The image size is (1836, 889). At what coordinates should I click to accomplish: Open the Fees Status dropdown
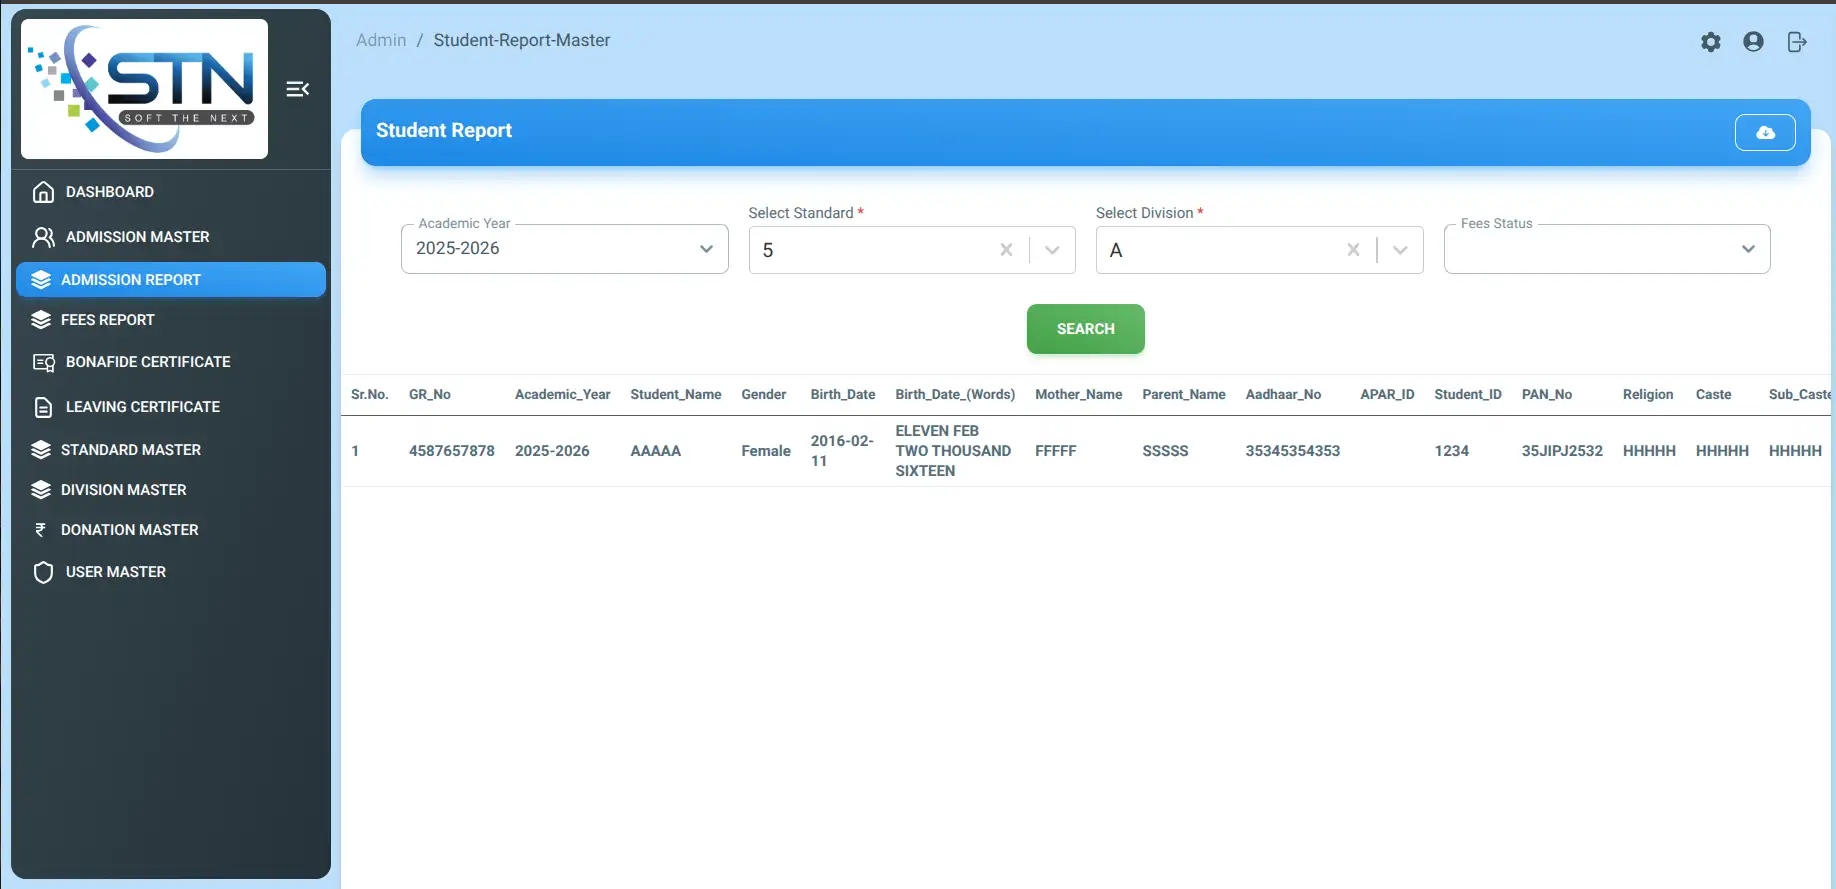coord(1747,249)
